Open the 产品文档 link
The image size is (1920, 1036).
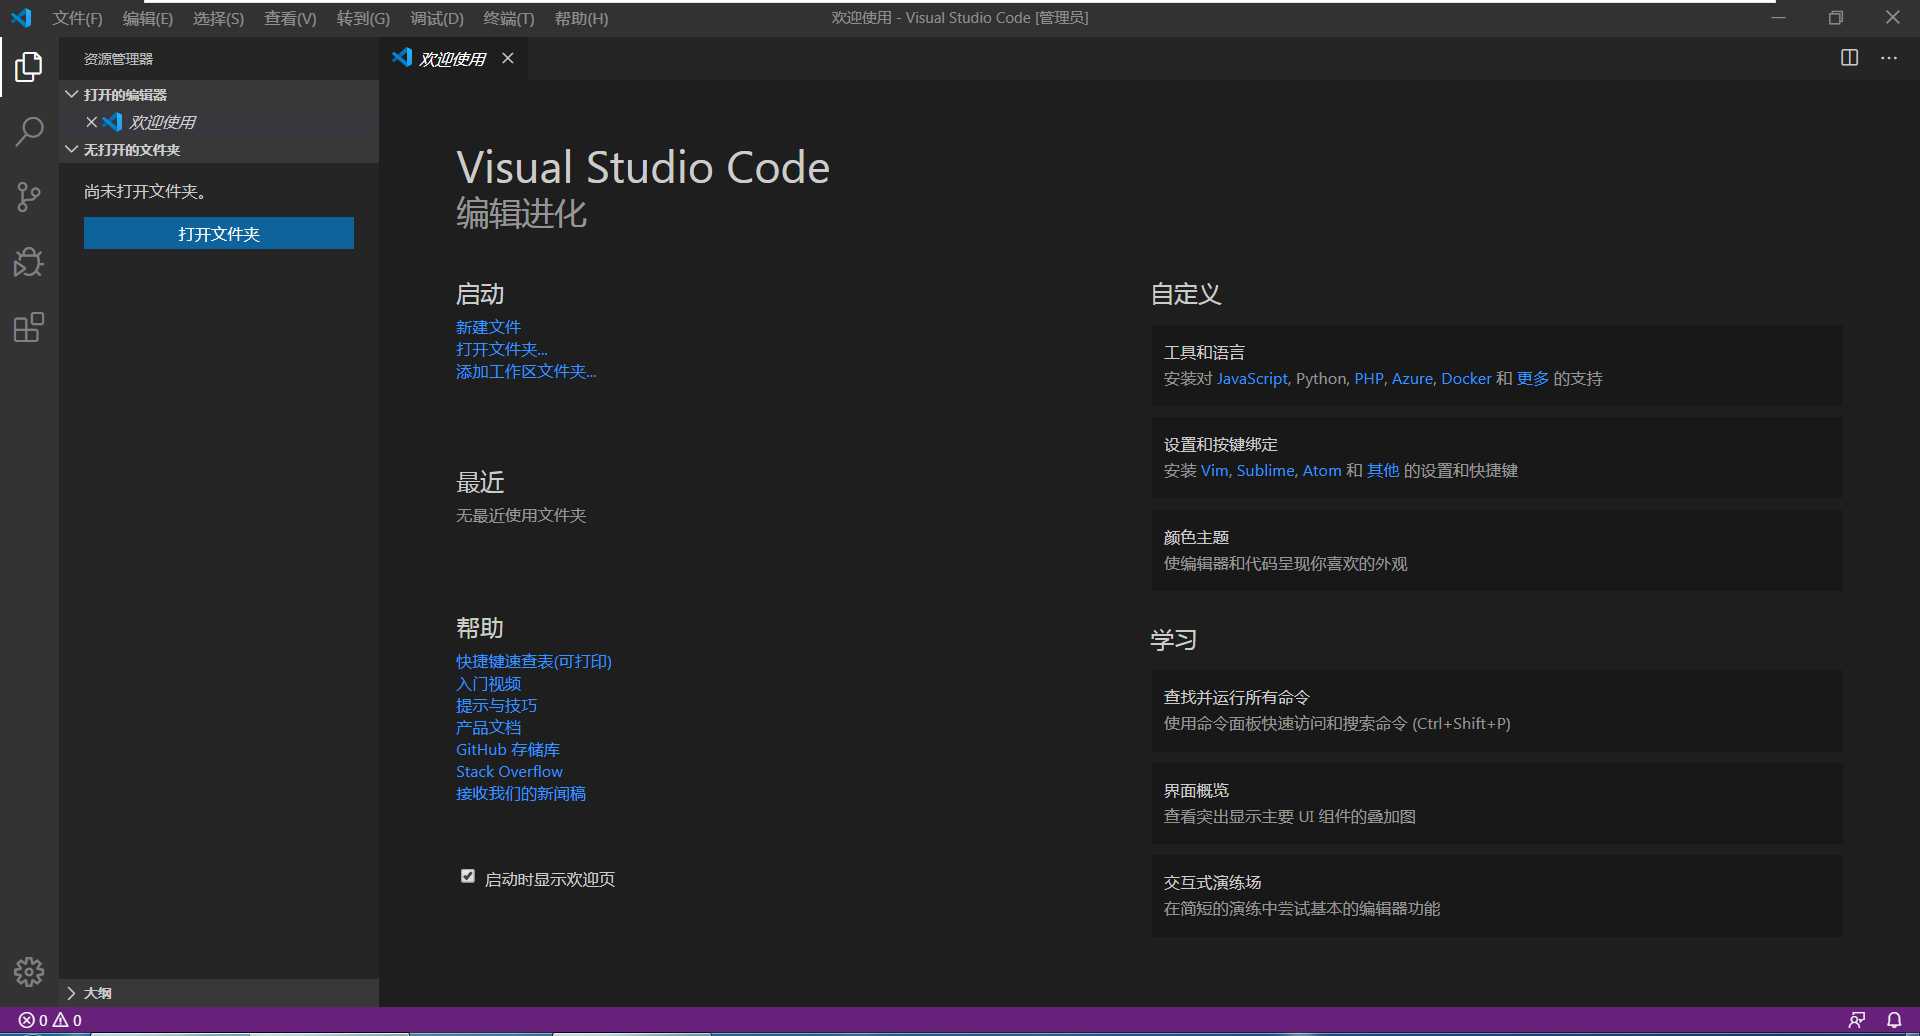[488, 727]
